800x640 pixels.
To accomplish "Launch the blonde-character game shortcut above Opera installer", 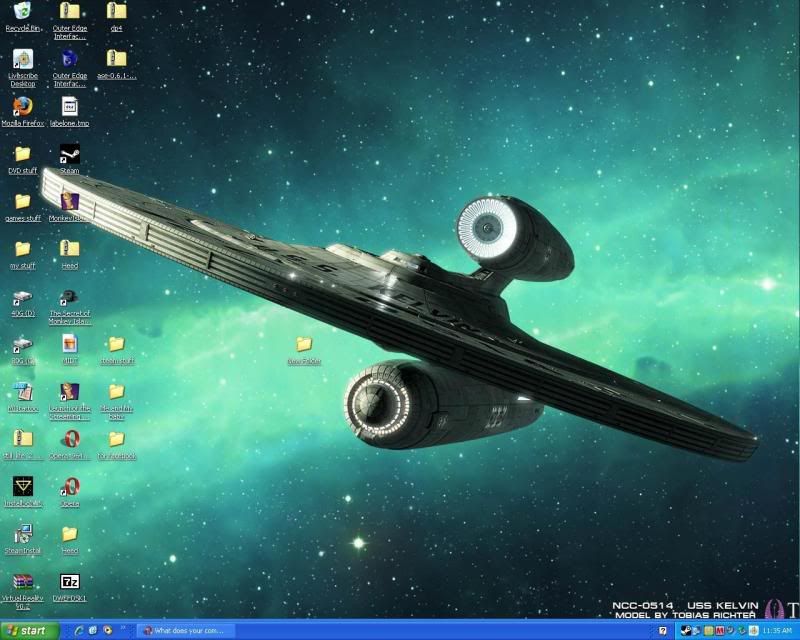I will (69, 401).
